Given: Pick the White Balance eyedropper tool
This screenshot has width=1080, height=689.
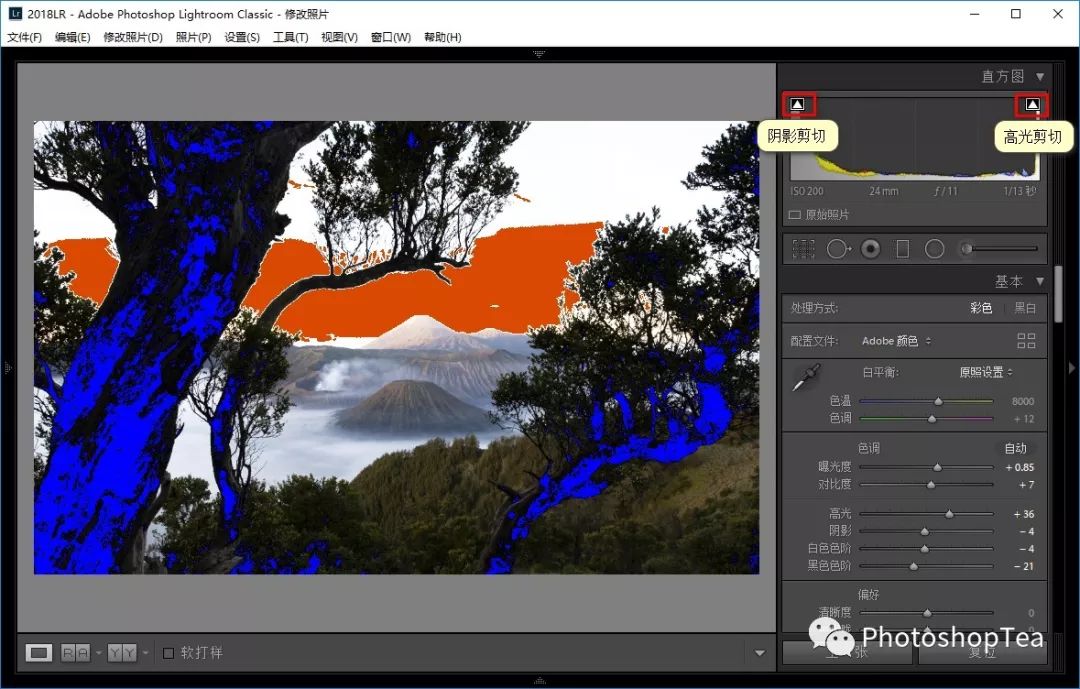Looking at the screenshot, I should (x=807, y=378).
